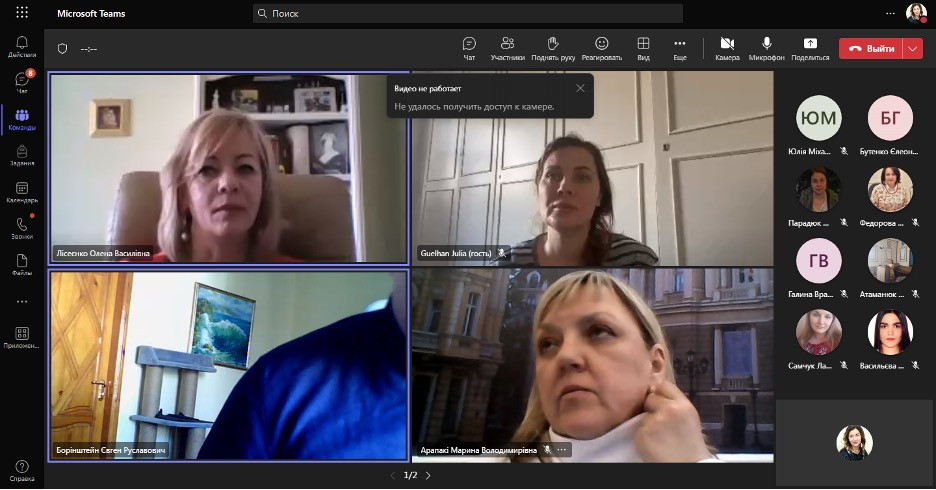Click Парадюк participant avatar

pyautogui.click(x=818, y=189)
